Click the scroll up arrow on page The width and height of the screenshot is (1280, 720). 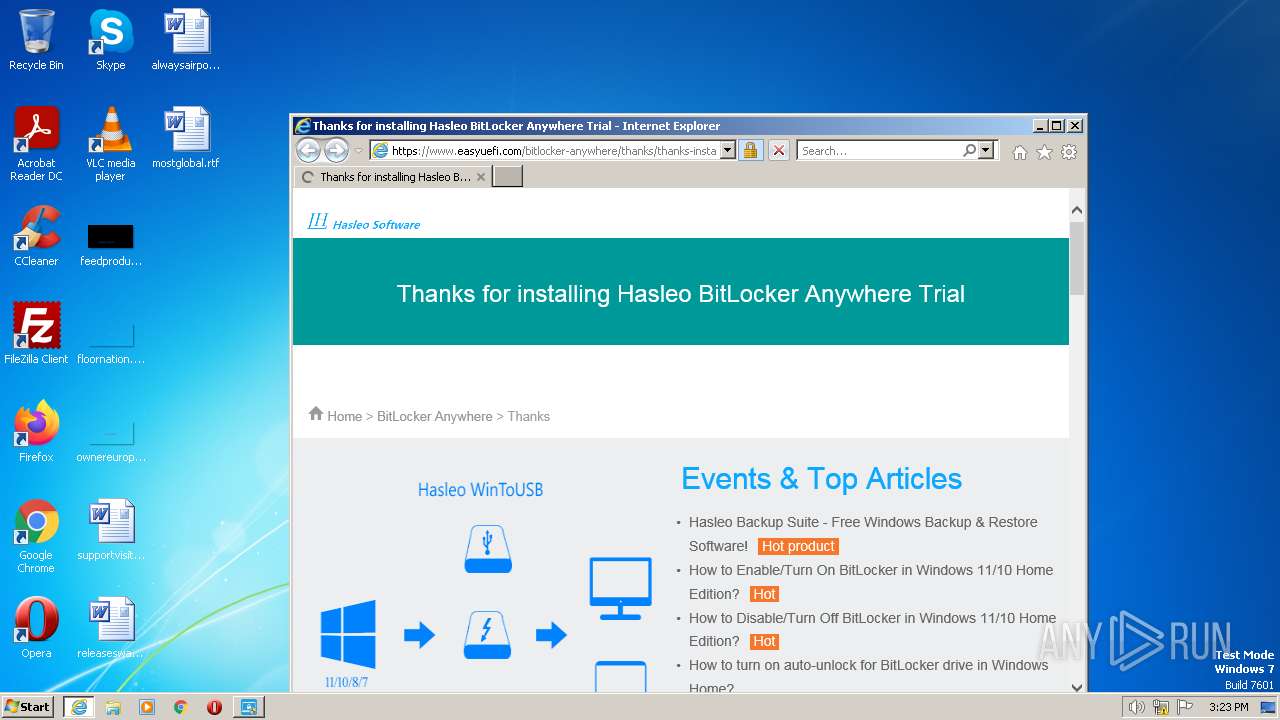coord(1077,210)
